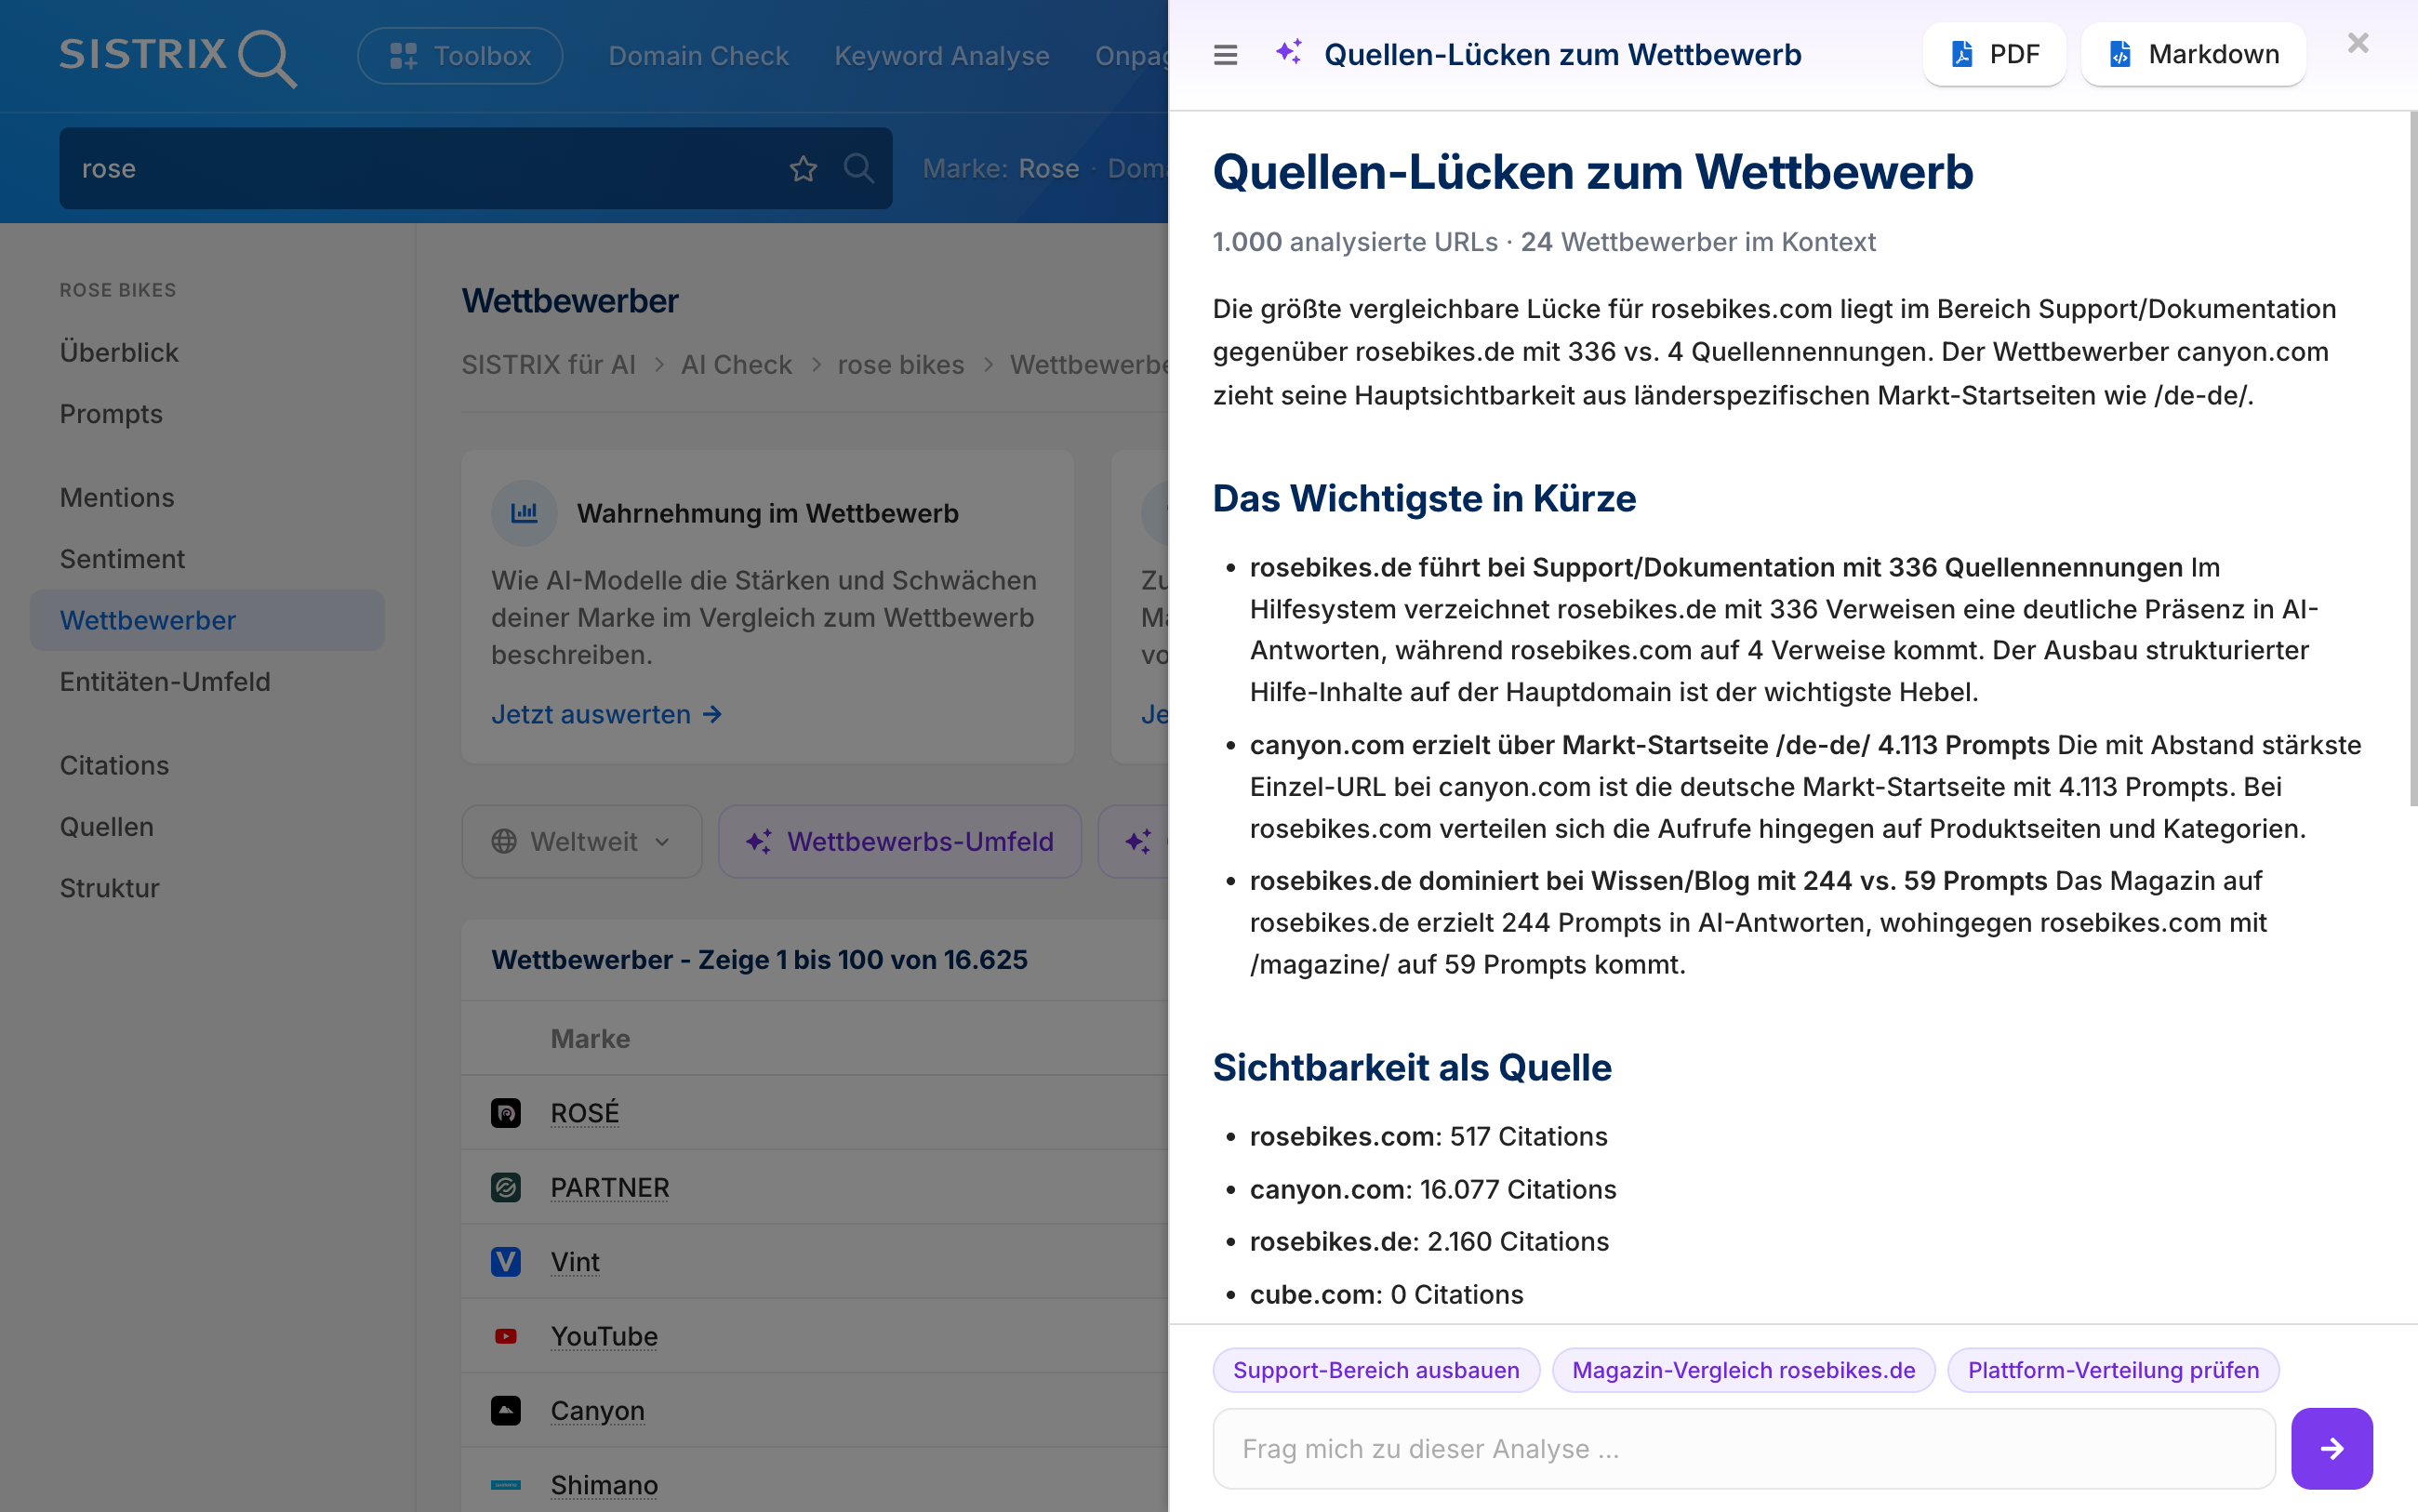Export analysis as Markdown
Viewport: 2418px width, 1512px height.
point(2193,54)
